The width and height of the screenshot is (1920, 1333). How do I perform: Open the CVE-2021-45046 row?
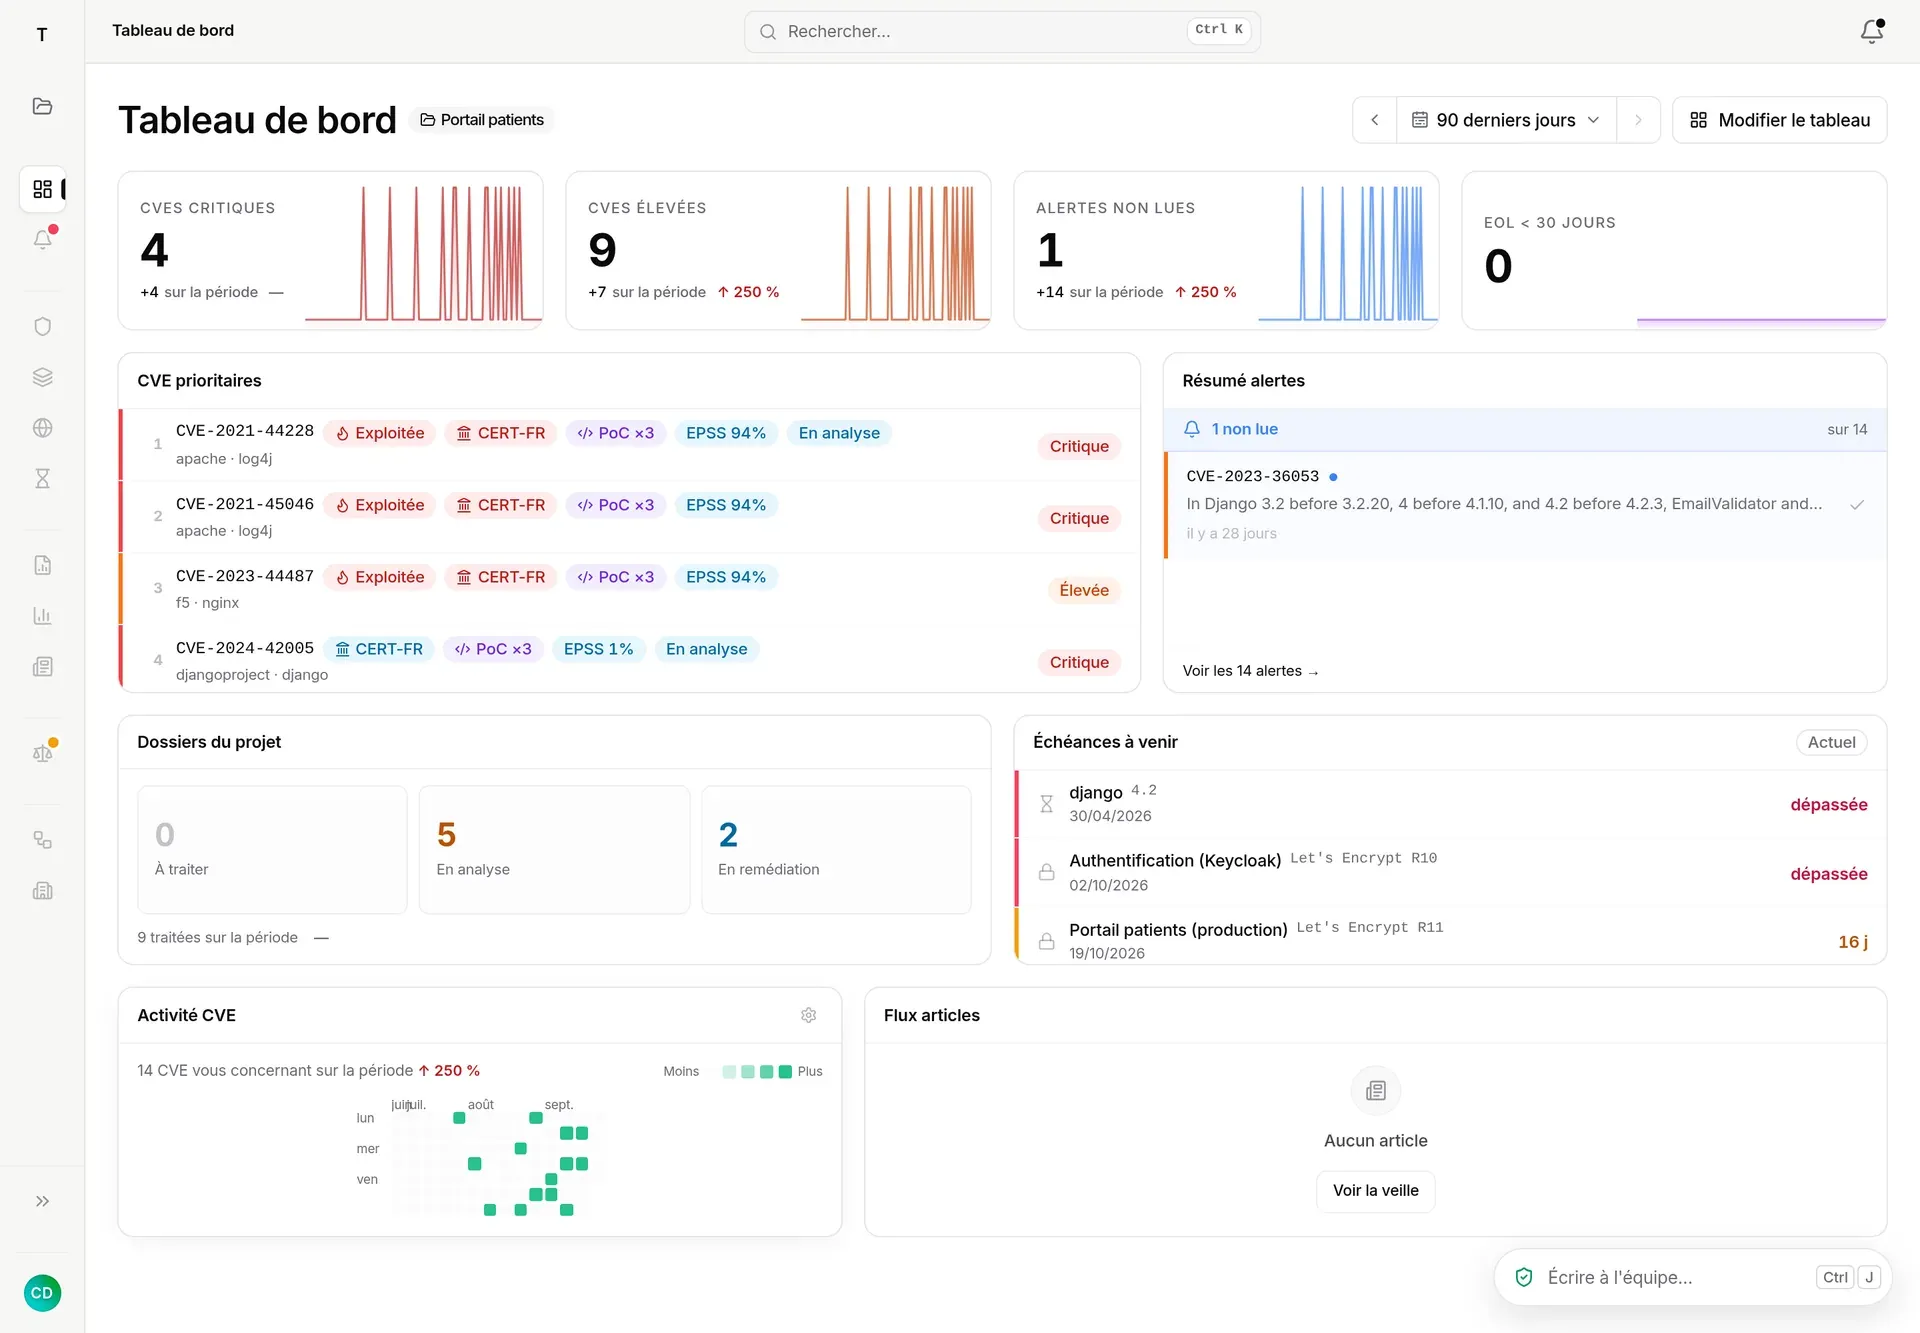click(630, 517)
